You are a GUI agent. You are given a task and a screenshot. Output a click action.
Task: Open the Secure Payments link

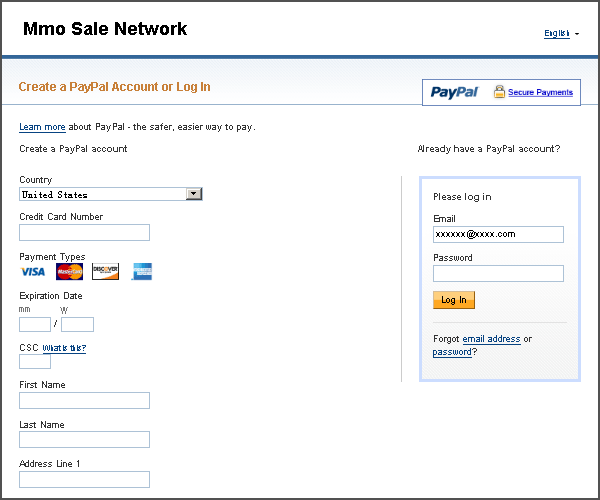[540, 92]
